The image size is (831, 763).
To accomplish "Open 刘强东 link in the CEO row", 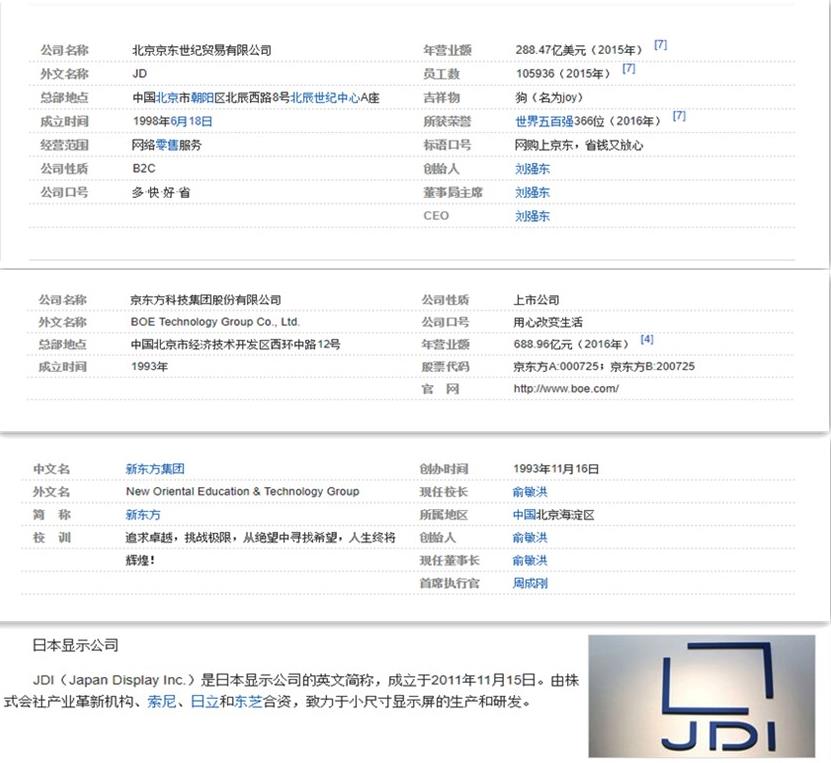I will tap(532, 216).
